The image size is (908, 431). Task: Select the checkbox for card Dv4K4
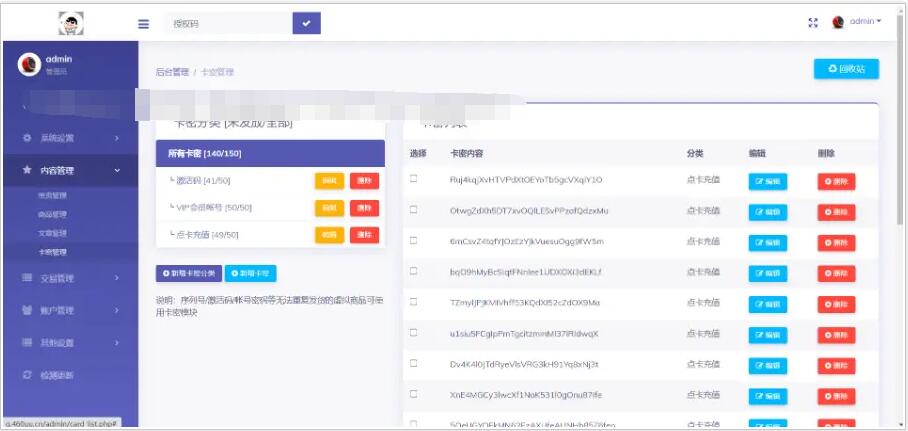pos(413,363)
